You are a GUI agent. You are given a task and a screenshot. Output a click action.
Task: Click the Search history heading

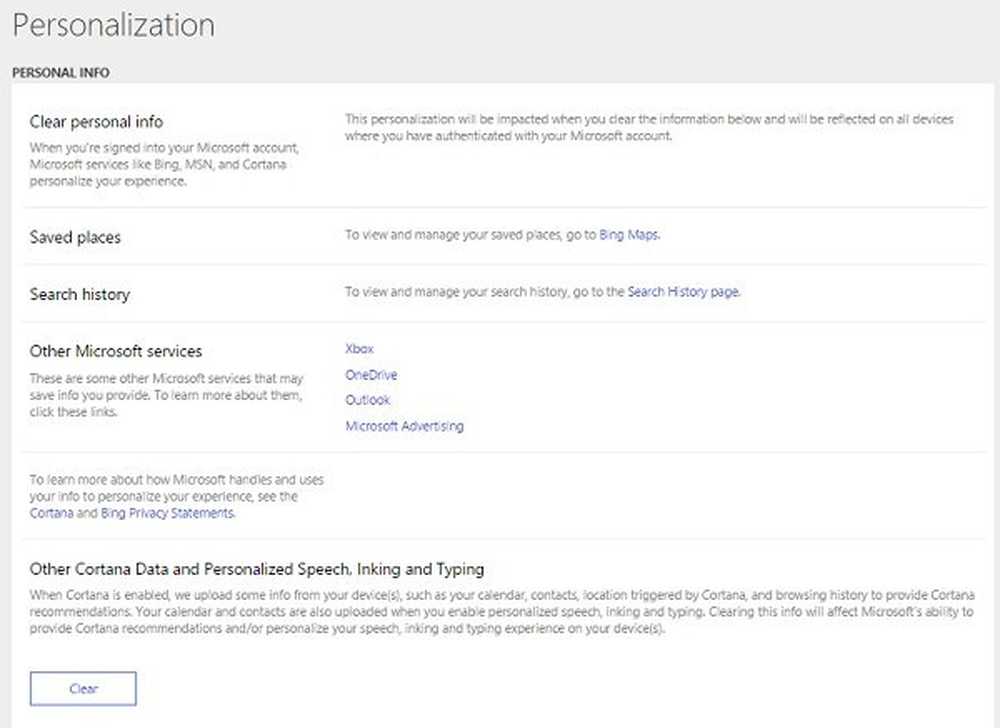(80, 295)
